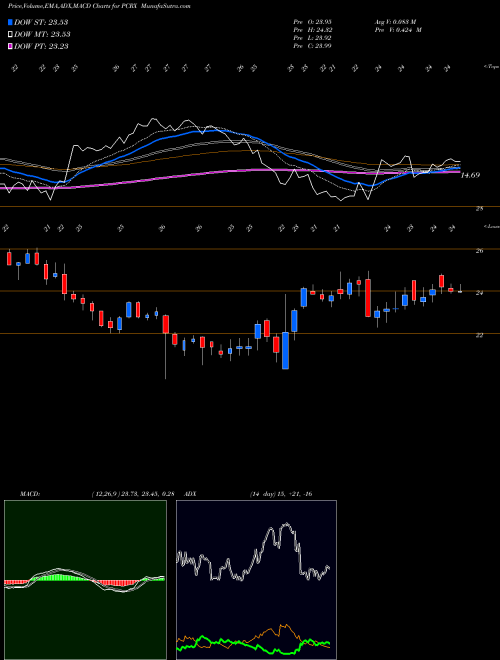Click the large red candlestick right of the 24 level rally
Image resolution: width=500 pixels, height=660 pixels.
pyautogui.click(x=368, y=298)
